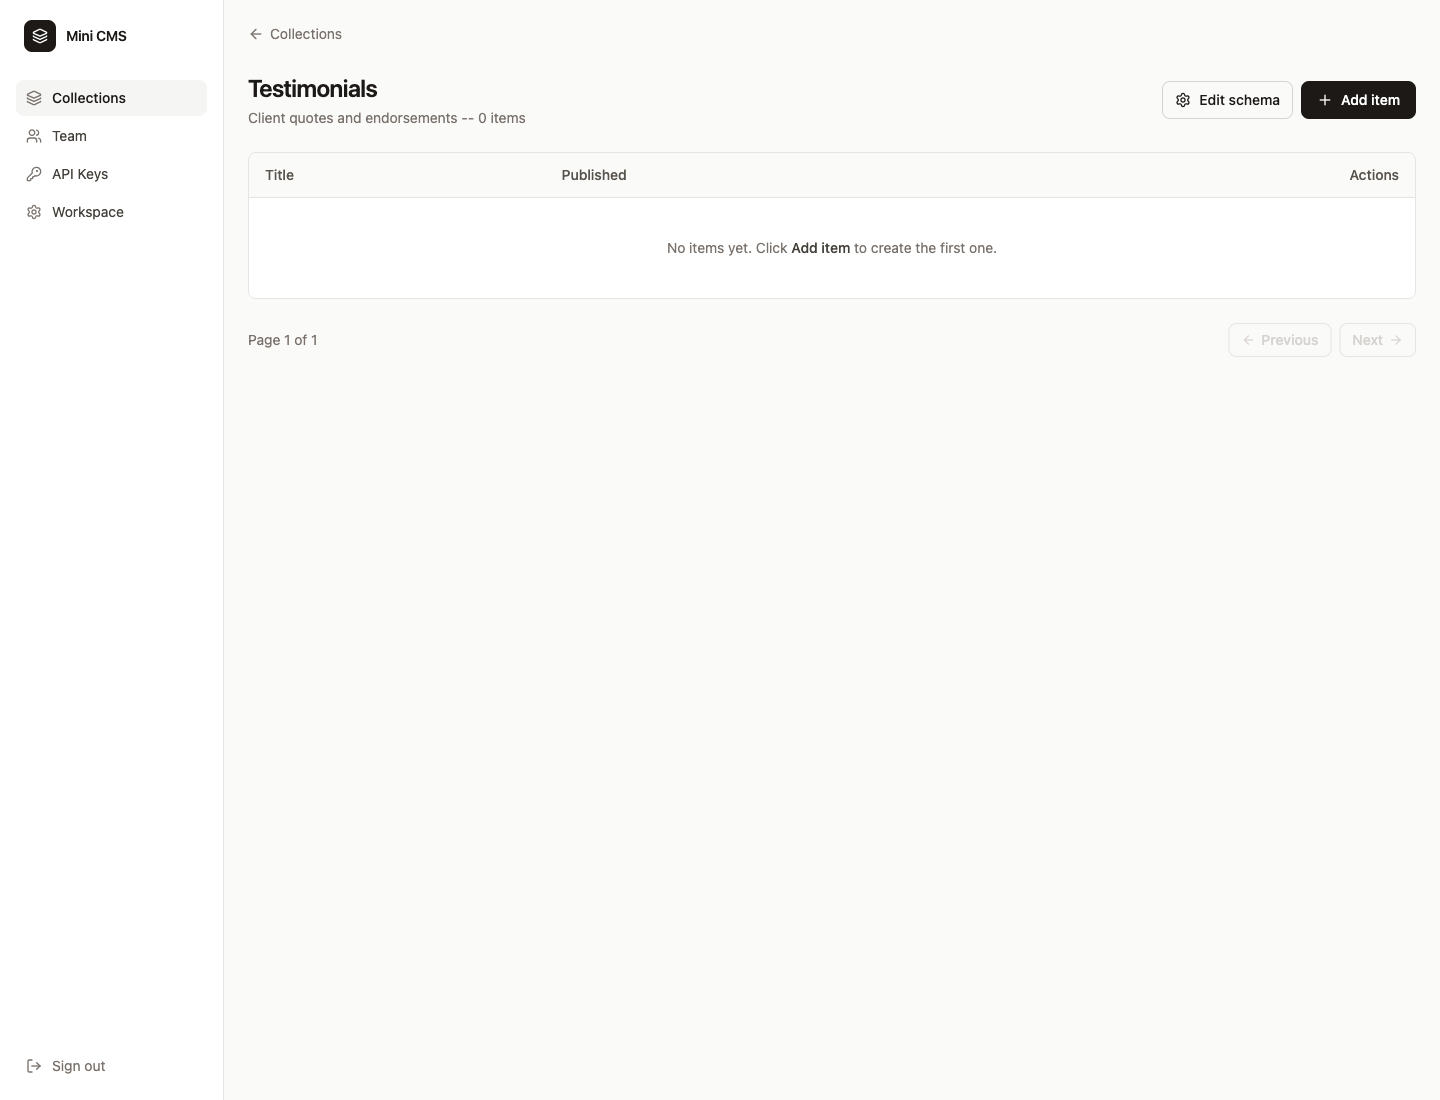This screenshot has height=1100, width=1440.
Task: Click the Previous pagination button
Action: pyautogui.click(x=1280, y=340)
